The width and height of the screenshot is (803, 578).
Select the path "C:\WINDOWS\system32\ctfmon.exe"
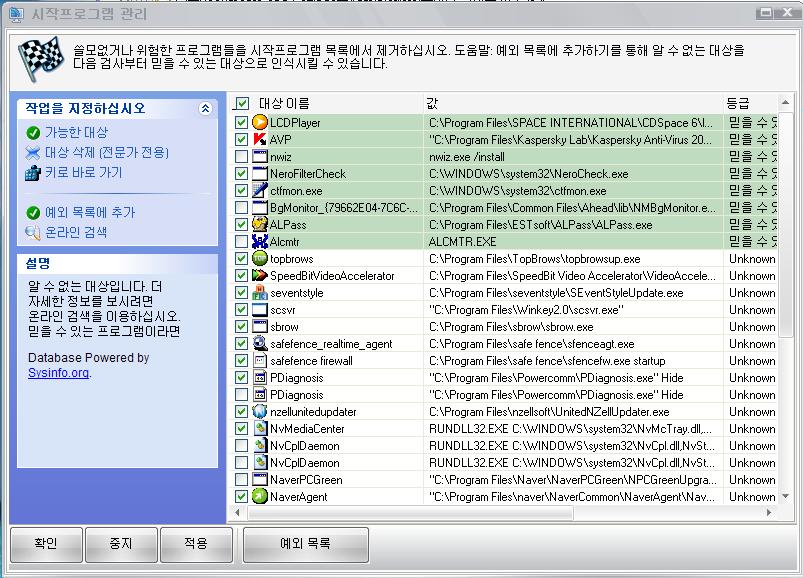tap(517, 191)
